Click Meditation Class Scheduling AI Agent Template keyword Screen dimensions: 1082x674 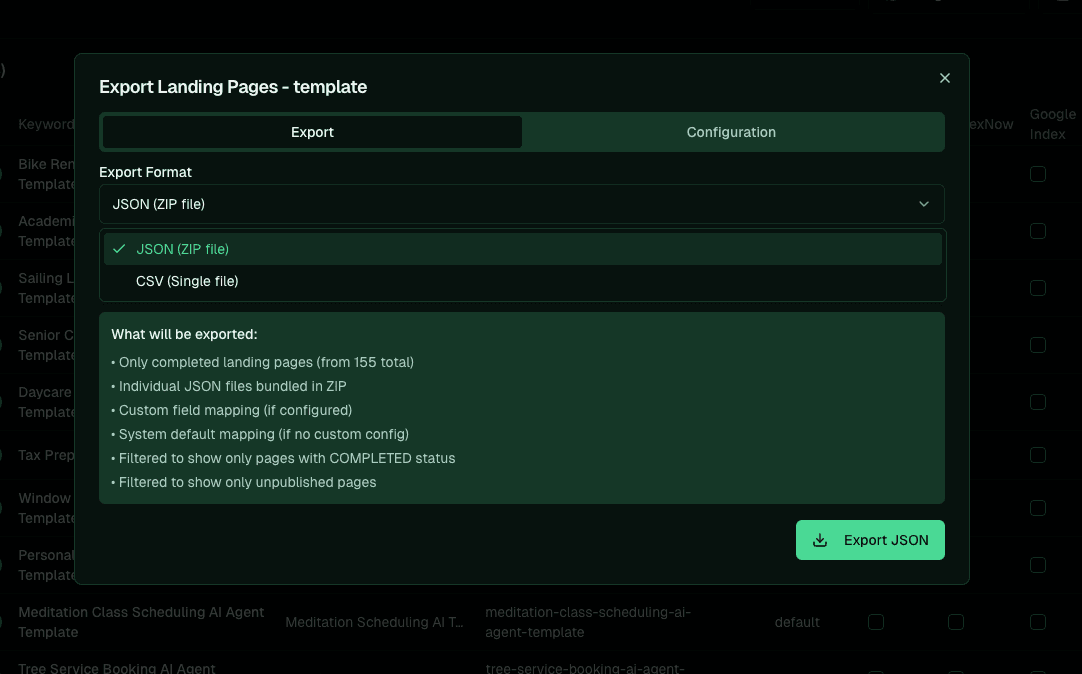(141, 622)
